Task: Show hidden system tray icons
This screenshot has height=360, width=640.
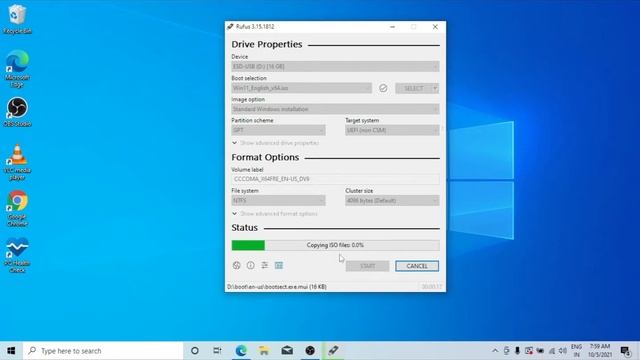Action: click(495, 351)
